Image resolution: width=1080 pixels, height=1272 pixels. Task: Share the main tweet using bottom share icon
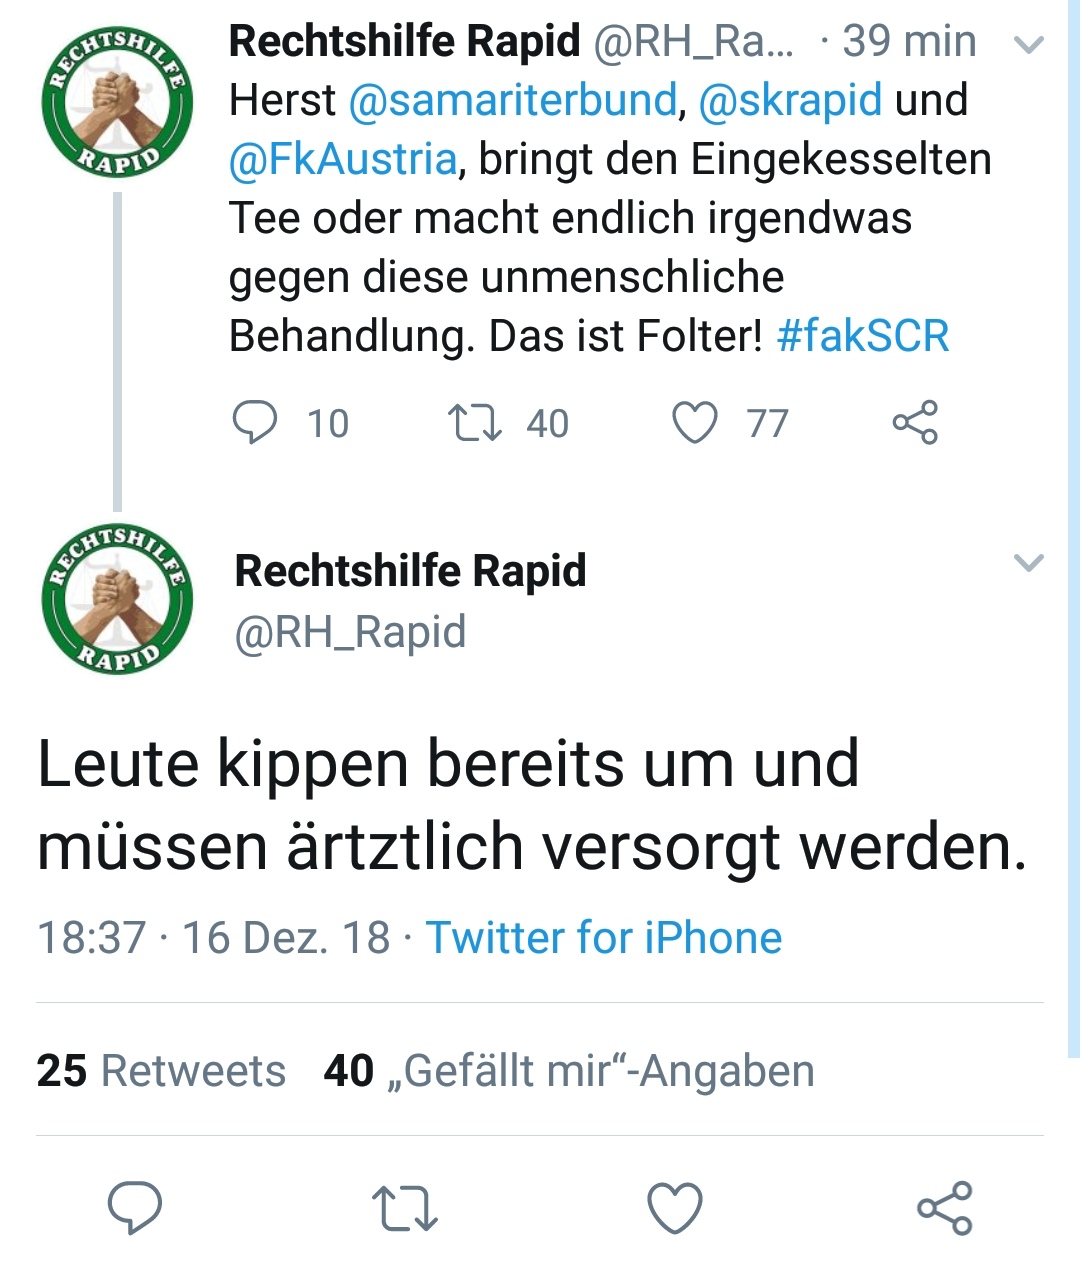click(945, 1207)
